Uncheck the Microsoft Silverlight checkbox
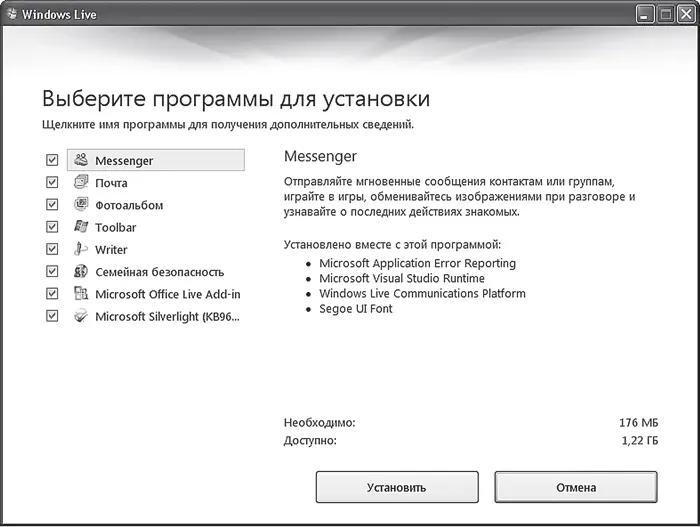700x527 pixels. coord(52,316)
